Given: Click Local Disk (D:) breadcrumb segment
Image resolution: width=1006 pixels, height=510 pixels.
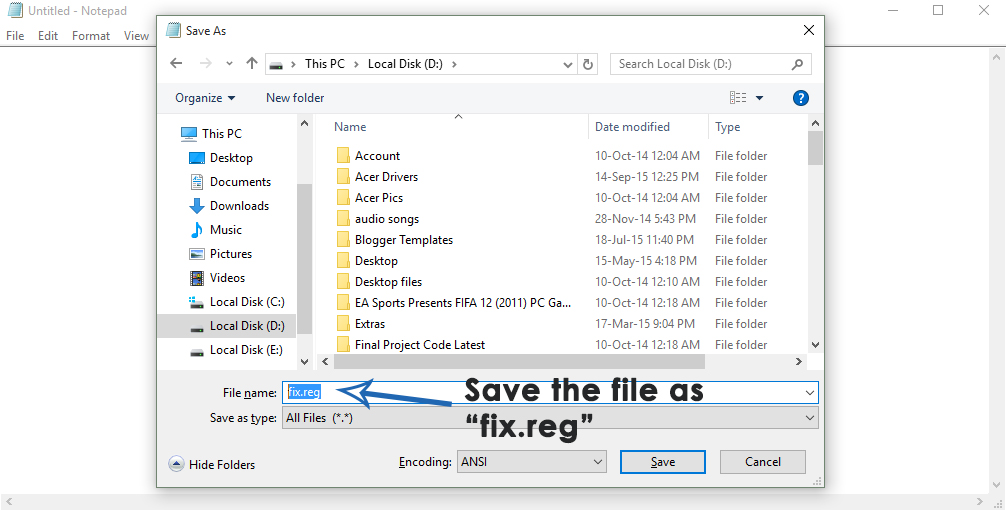Looking at the screenshot, I should pyautogui.click(x=405, y=64).
